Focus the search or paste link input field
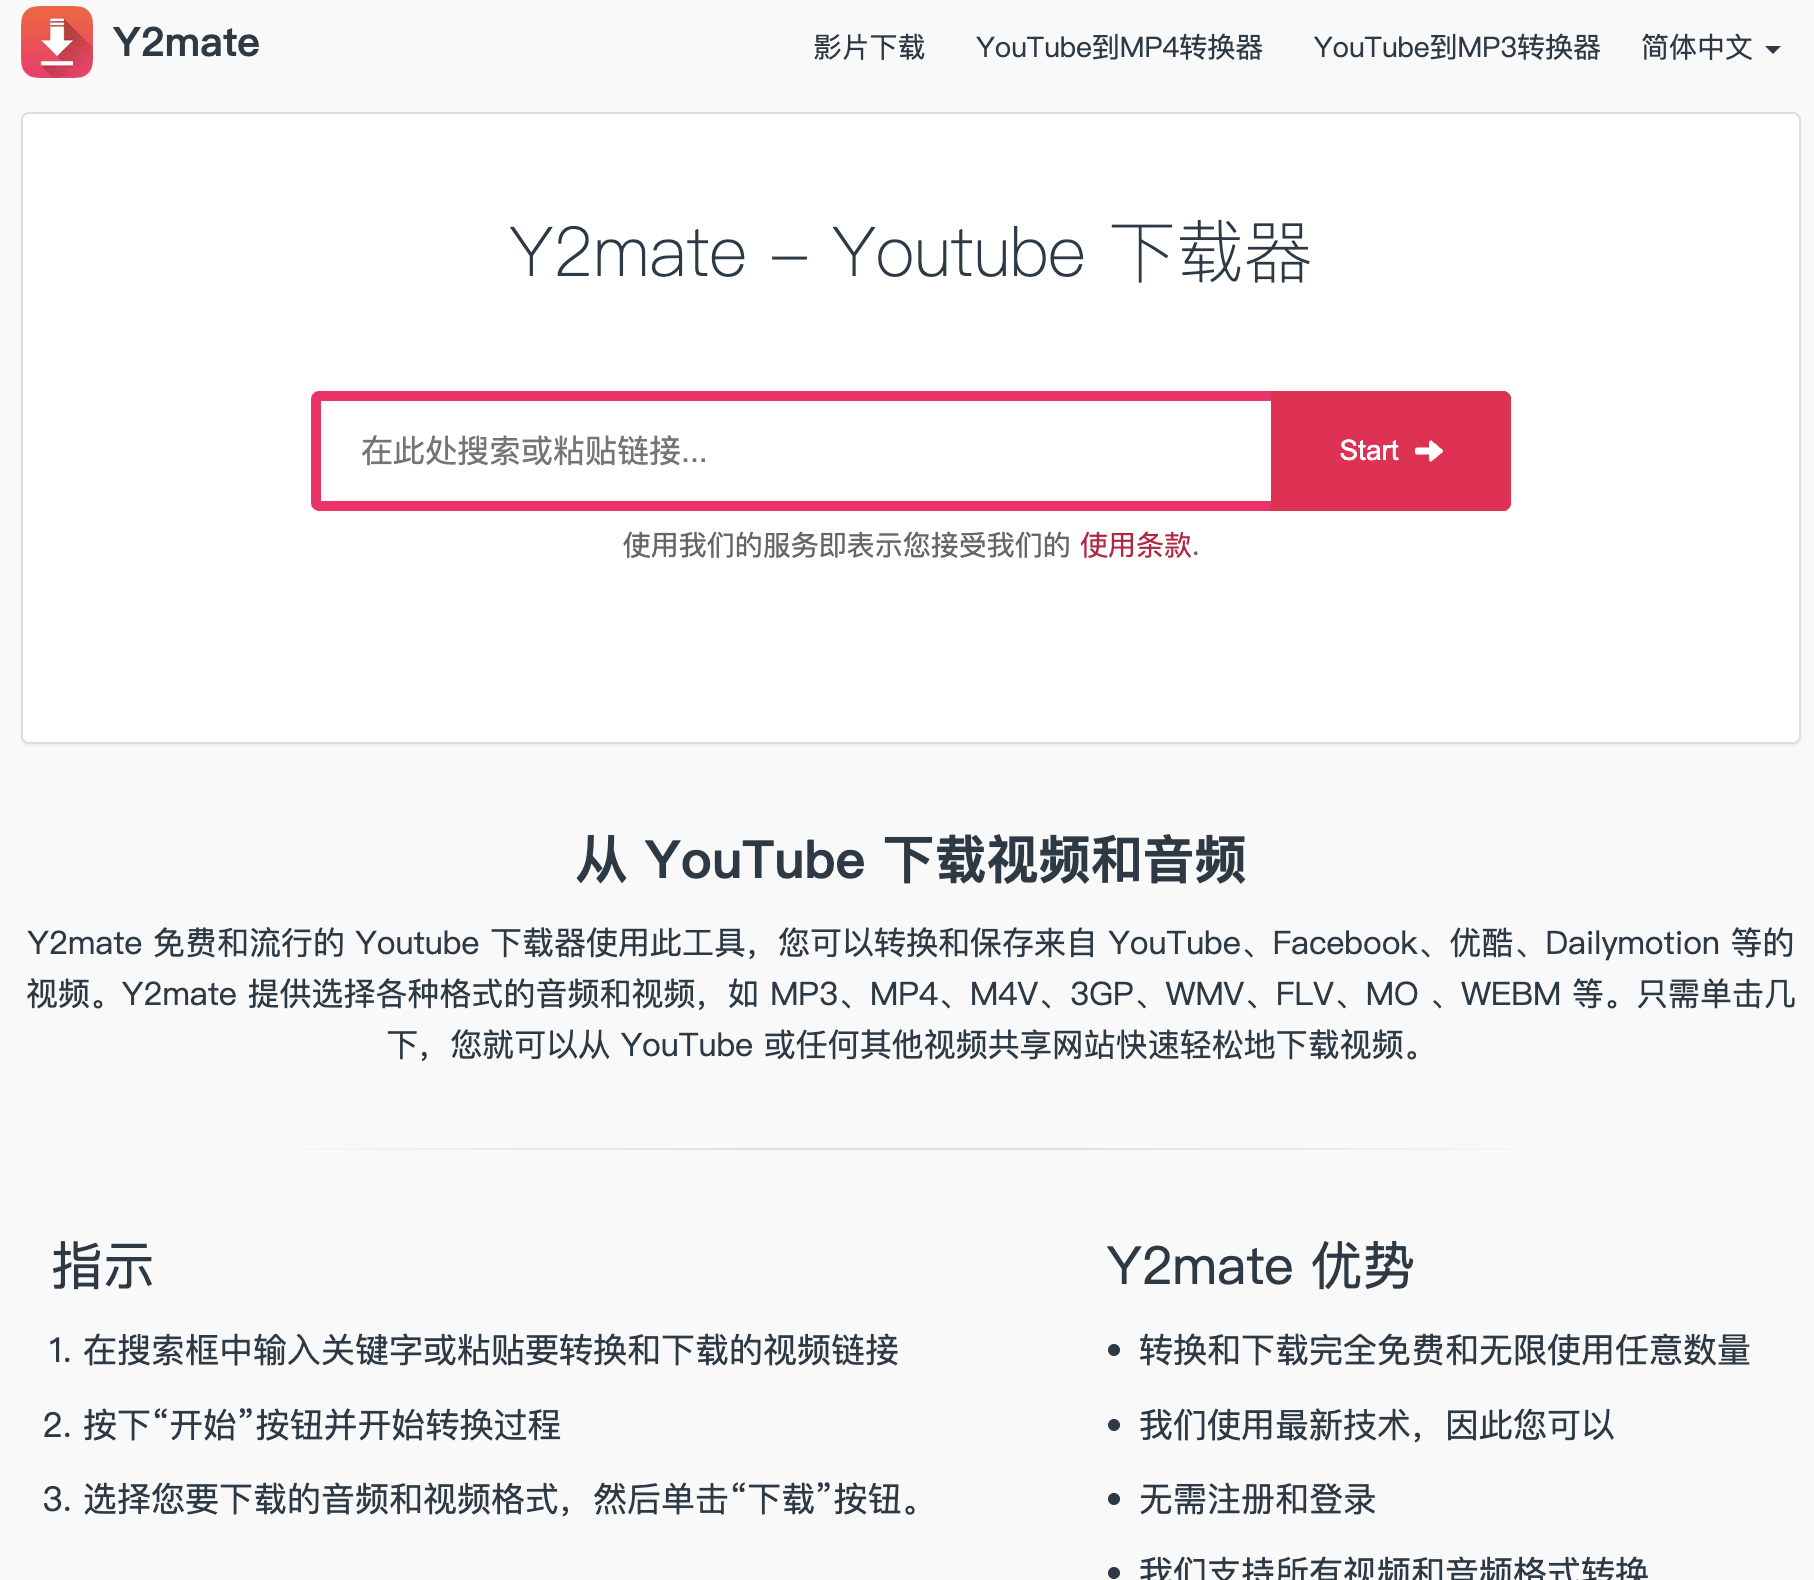The height and width of the screenshot is (1580, 1814). point(796,451)
